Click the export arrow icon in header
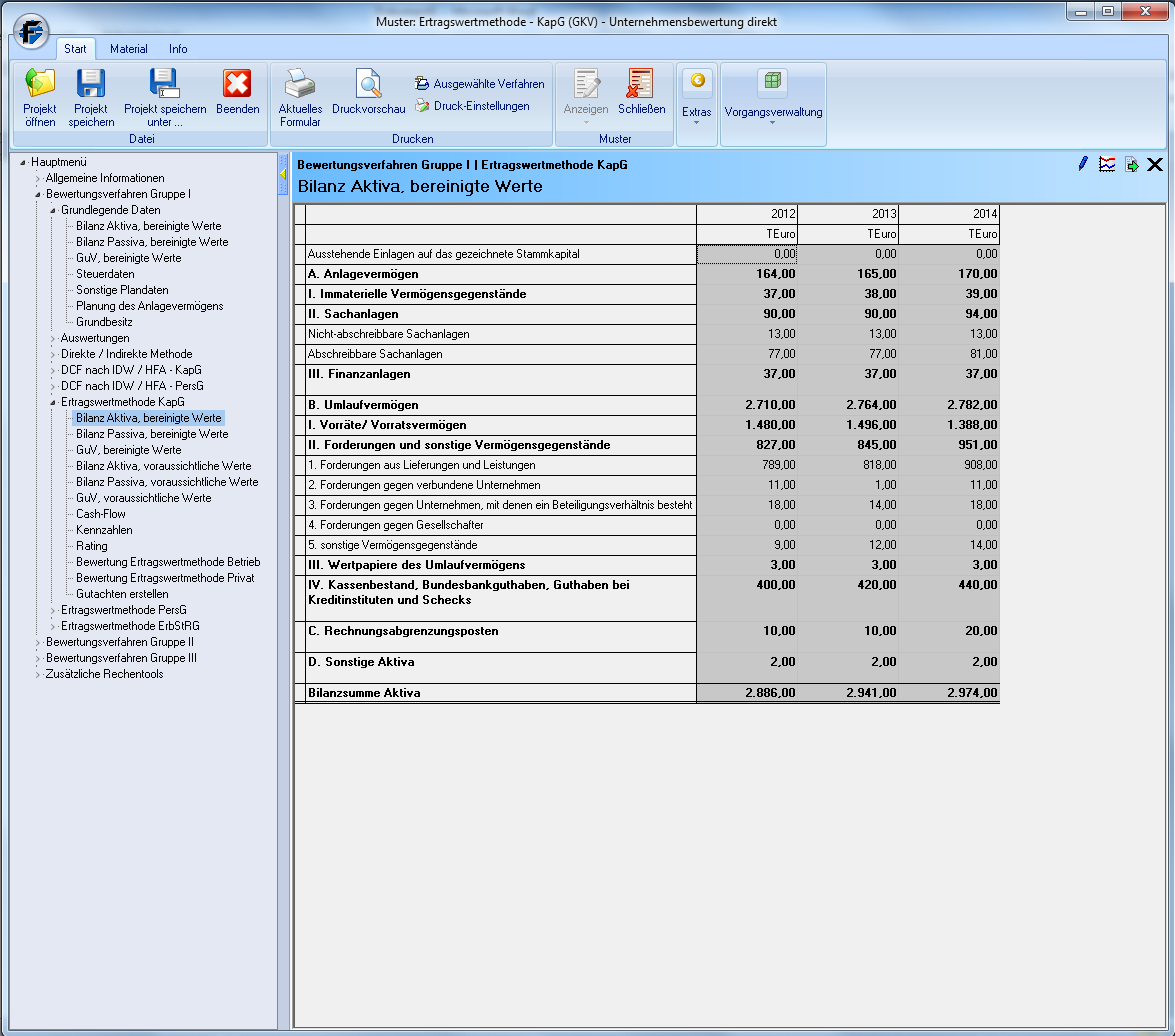The height and width of the screenshot is (1036, 1175). coord(1132,165)
